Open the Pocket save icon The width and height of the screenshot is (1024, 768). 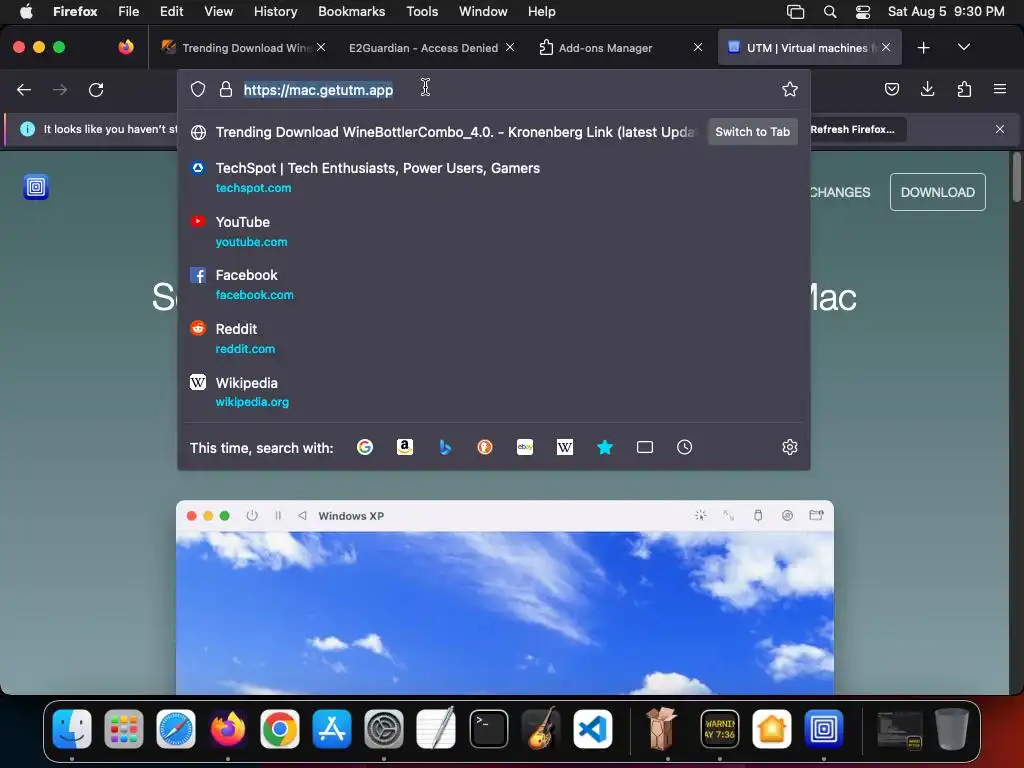(x=891, y=89)
